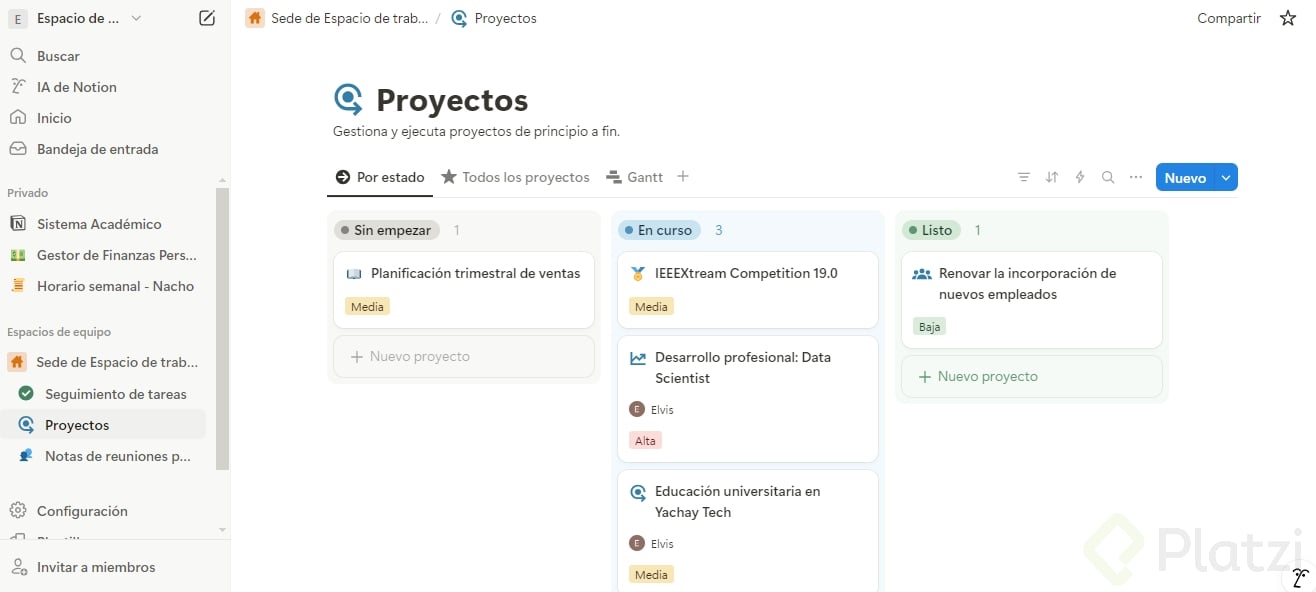1316x592 pixels.
Task: Add Nuevo proyecto under Sin empezar
Action: pyautogui.click(x=464, y=356)
